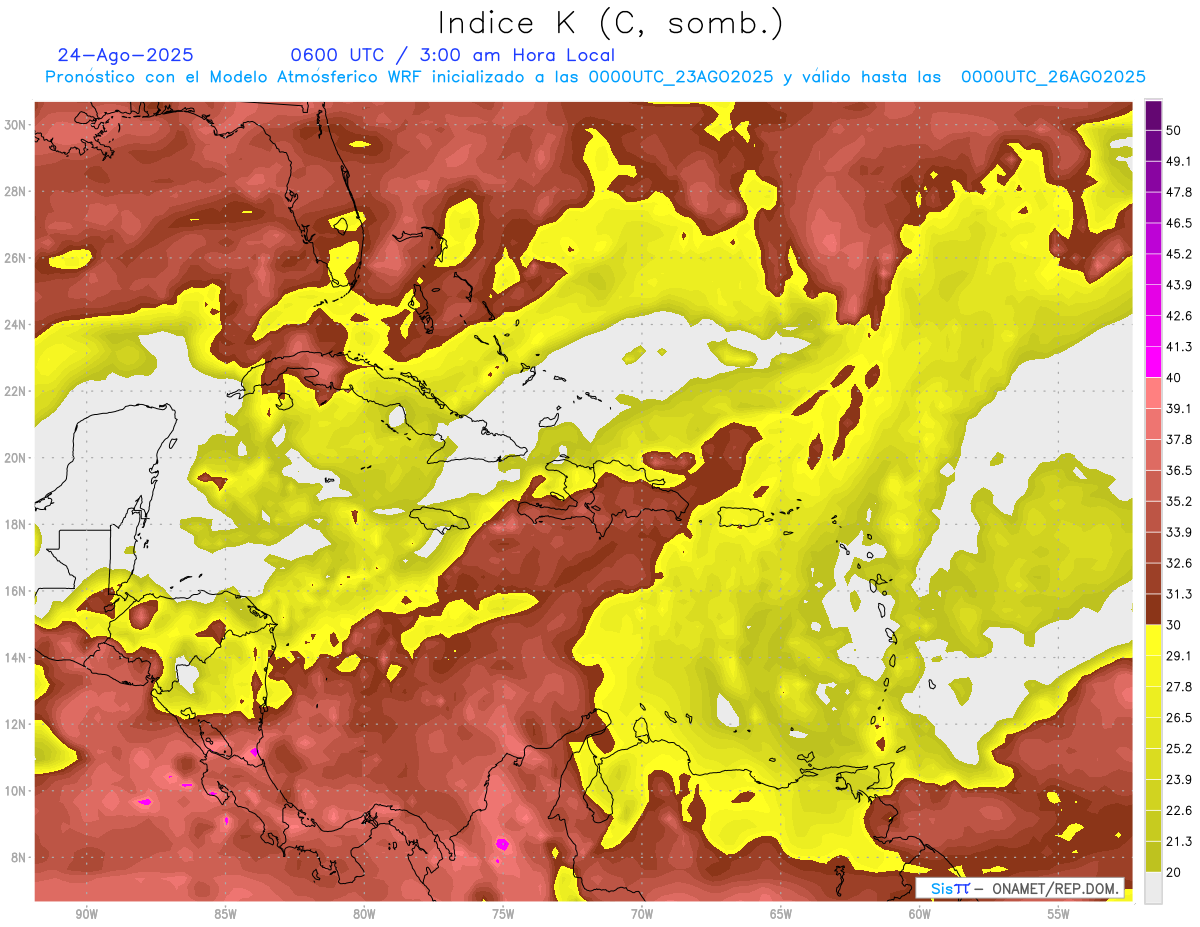The image size is (1200, 927).
Task: Click the color scale value "39.1"
Action: pos(1178,408)
